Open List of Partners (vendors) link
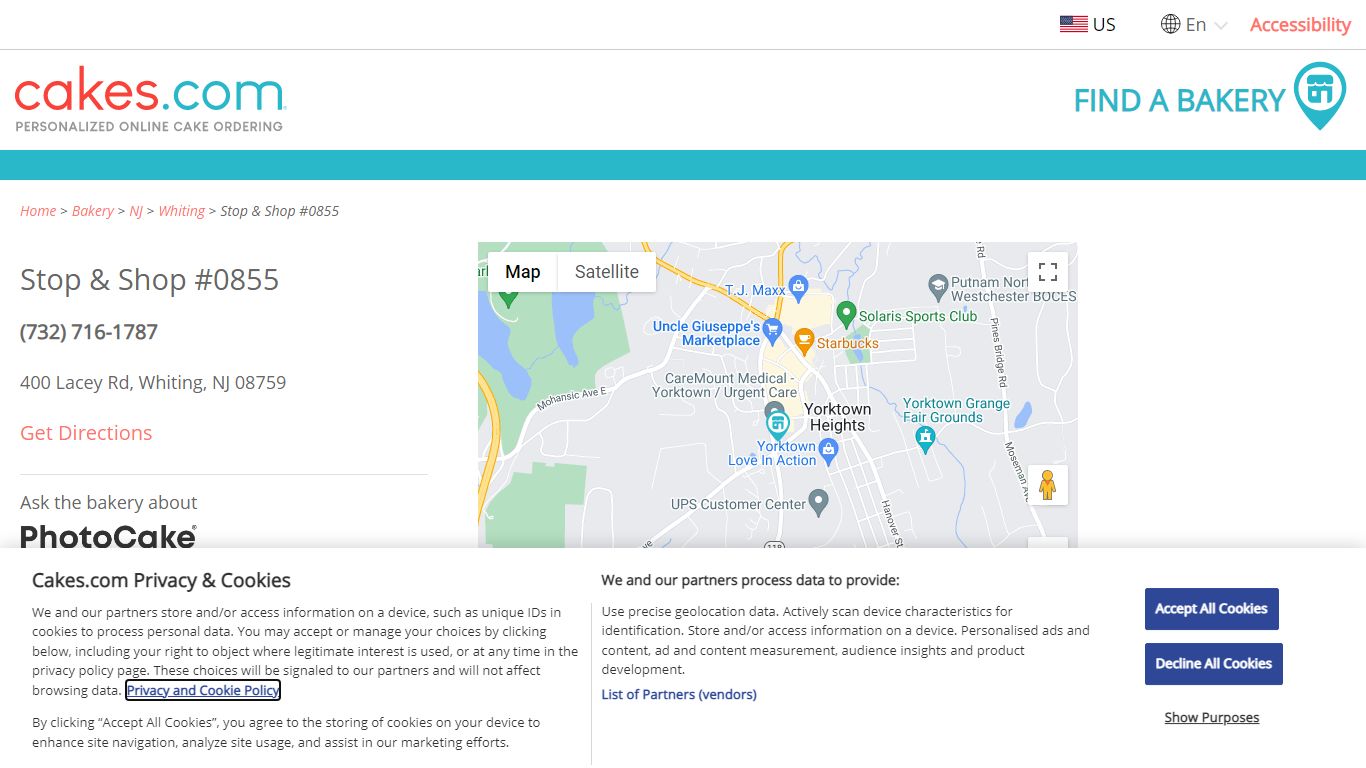This screenshot has height=768, width=1366. pyautogui.click(x=679, y=694)
